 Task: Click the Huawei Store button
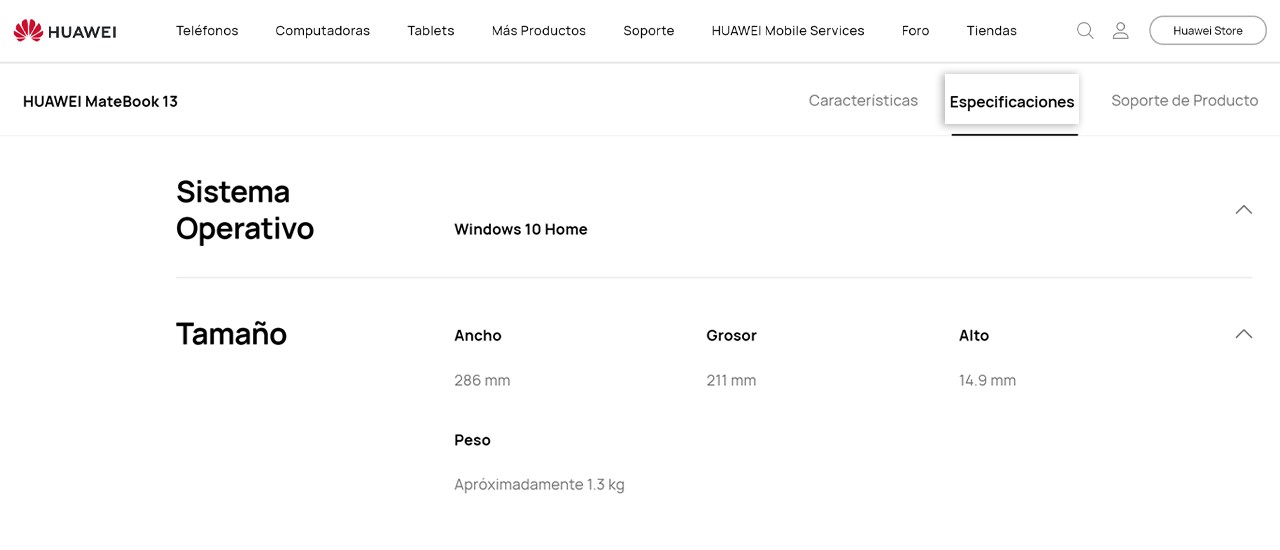[x=1208, y=31]
